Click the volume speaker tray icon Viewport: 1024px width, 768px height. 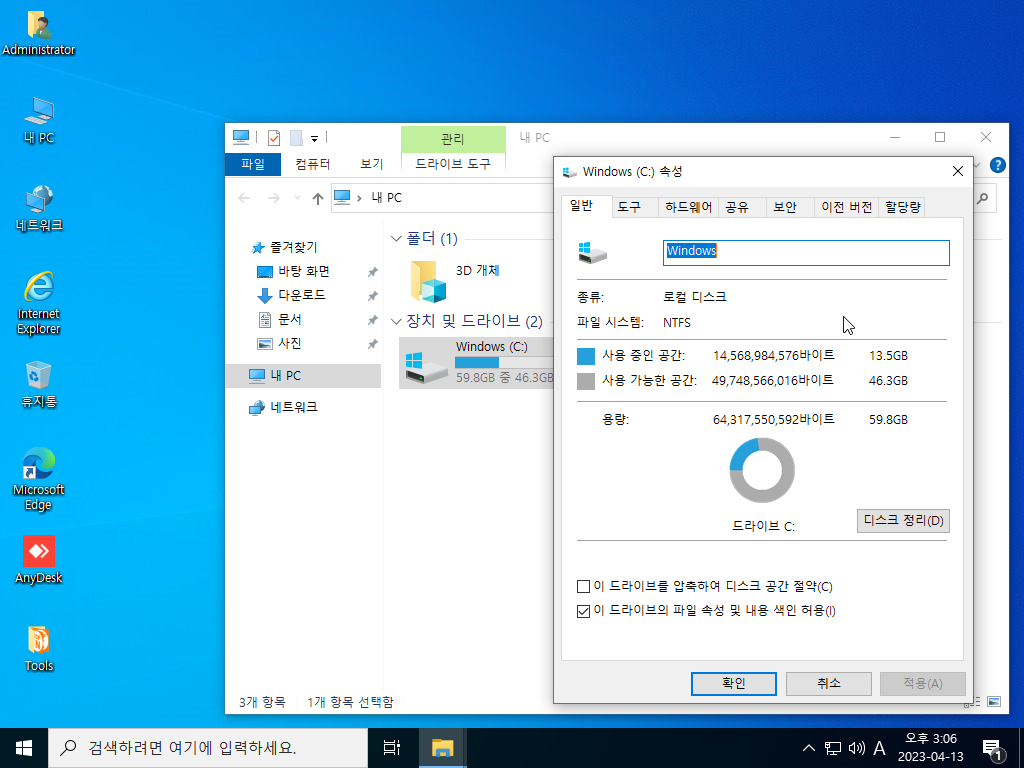pyautogui.click(x=856, y=748)
